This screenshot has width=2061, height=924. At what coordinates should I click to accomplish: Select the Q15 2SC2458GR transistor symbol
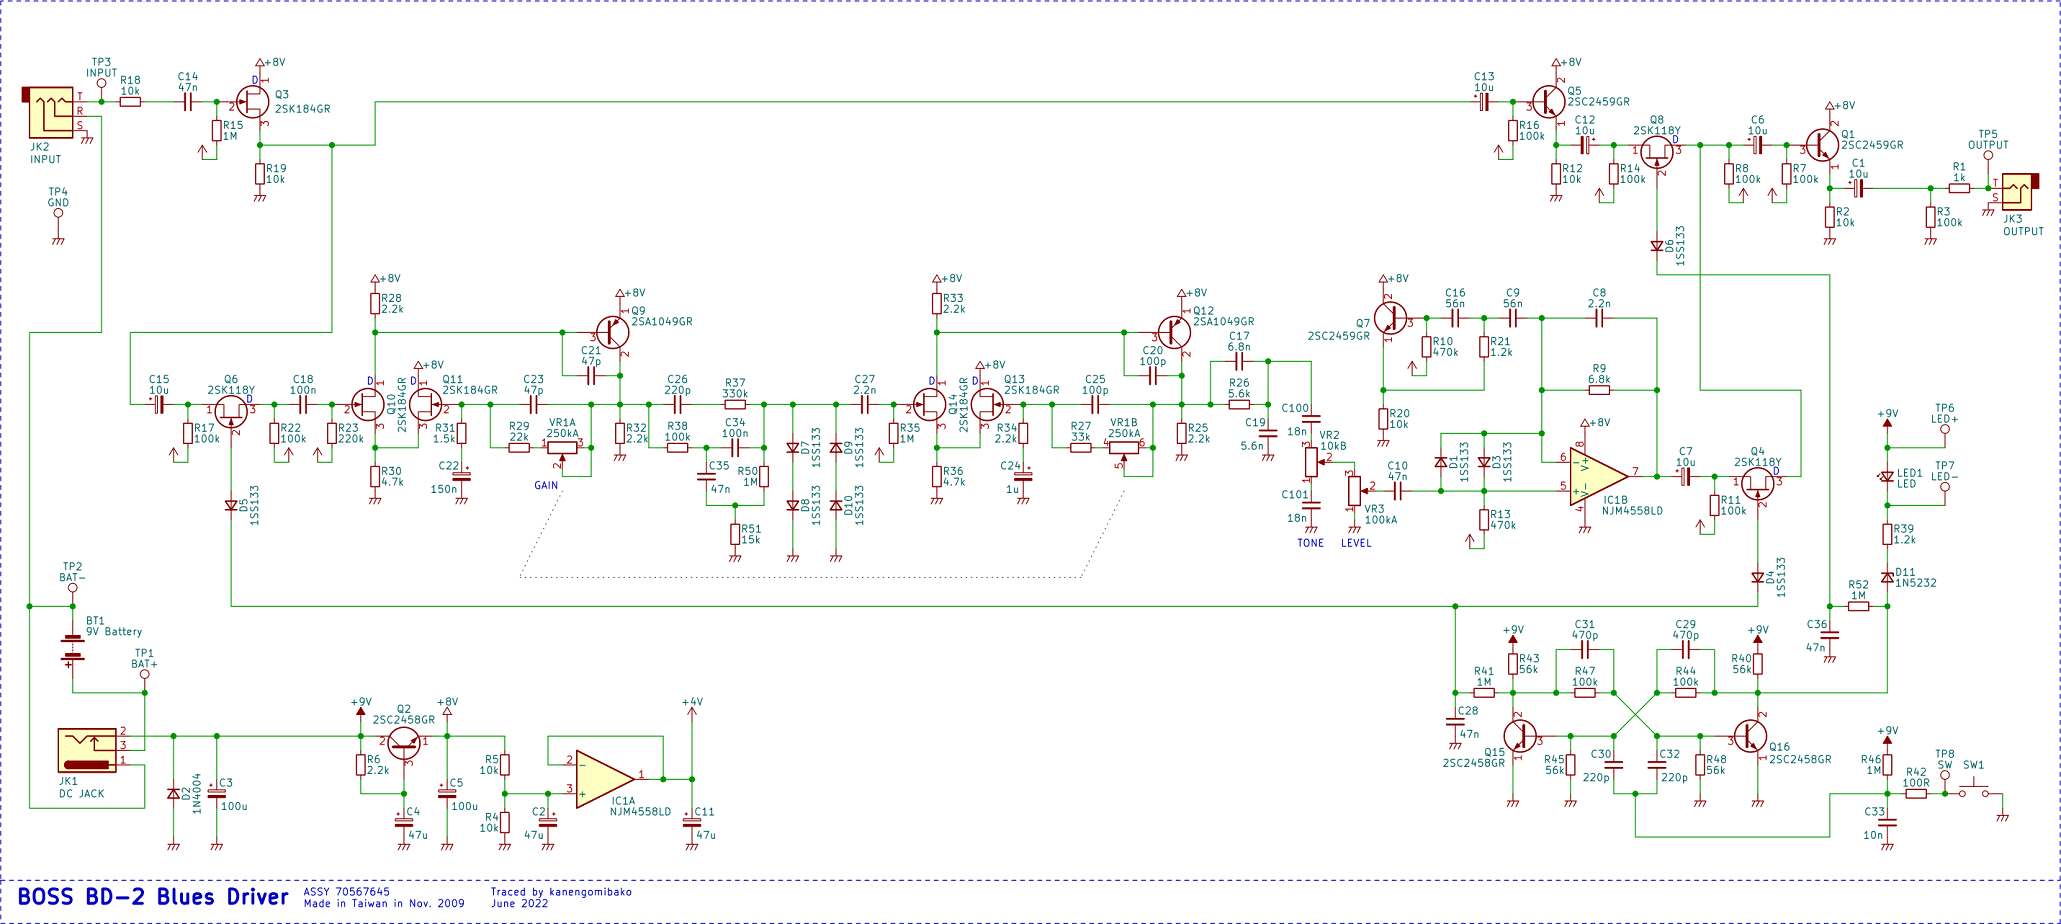coord(1520,736)
